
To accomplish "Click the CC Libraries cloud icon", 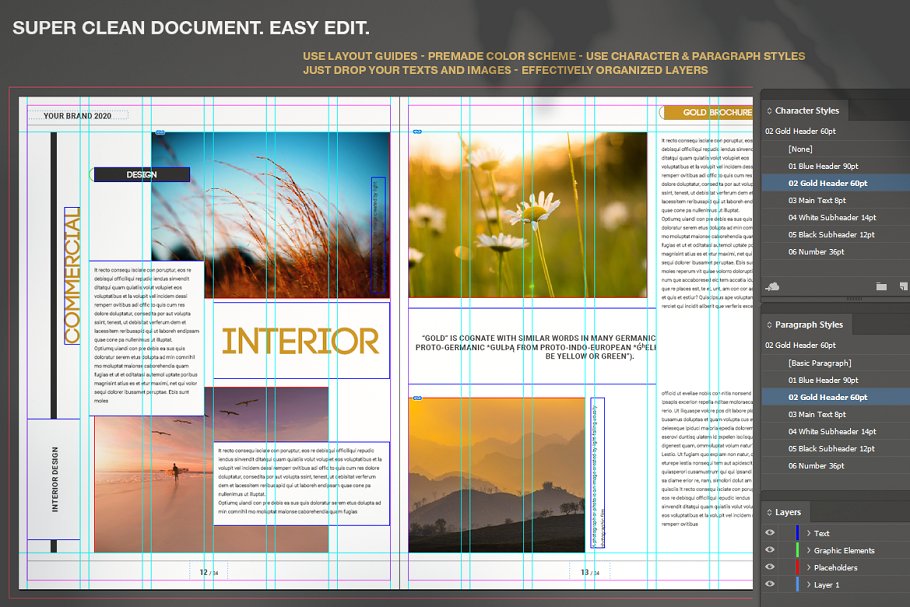I will [771, 287].
